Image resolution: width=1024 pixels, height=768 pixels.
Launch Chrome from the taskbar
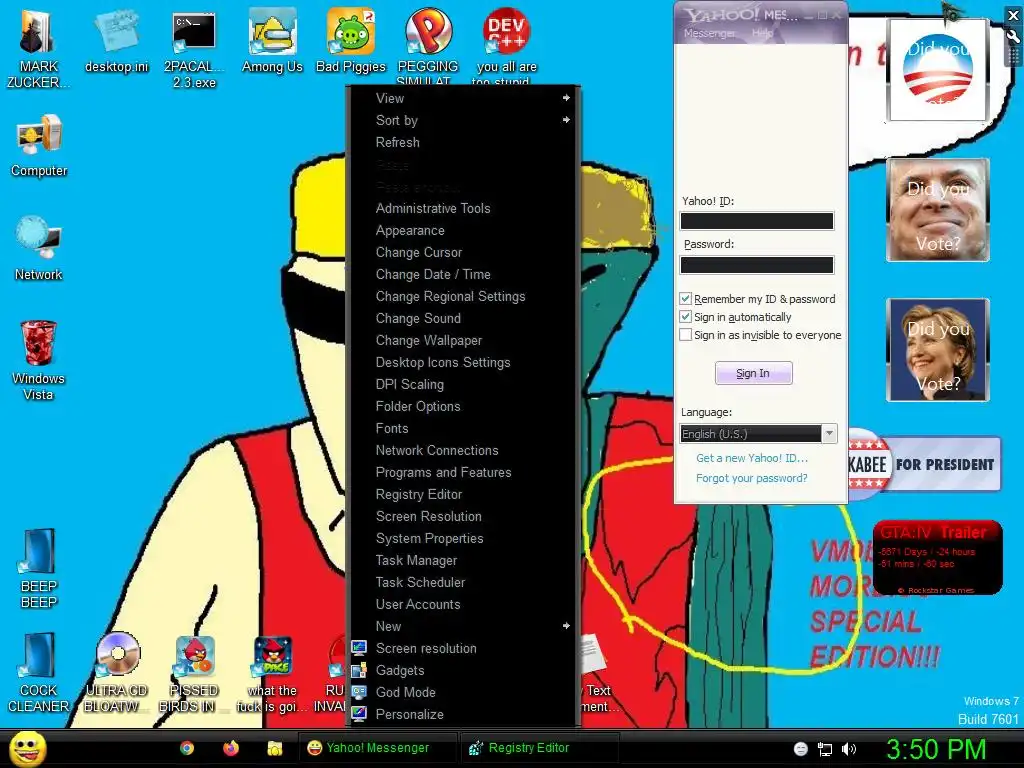point(187,748)
